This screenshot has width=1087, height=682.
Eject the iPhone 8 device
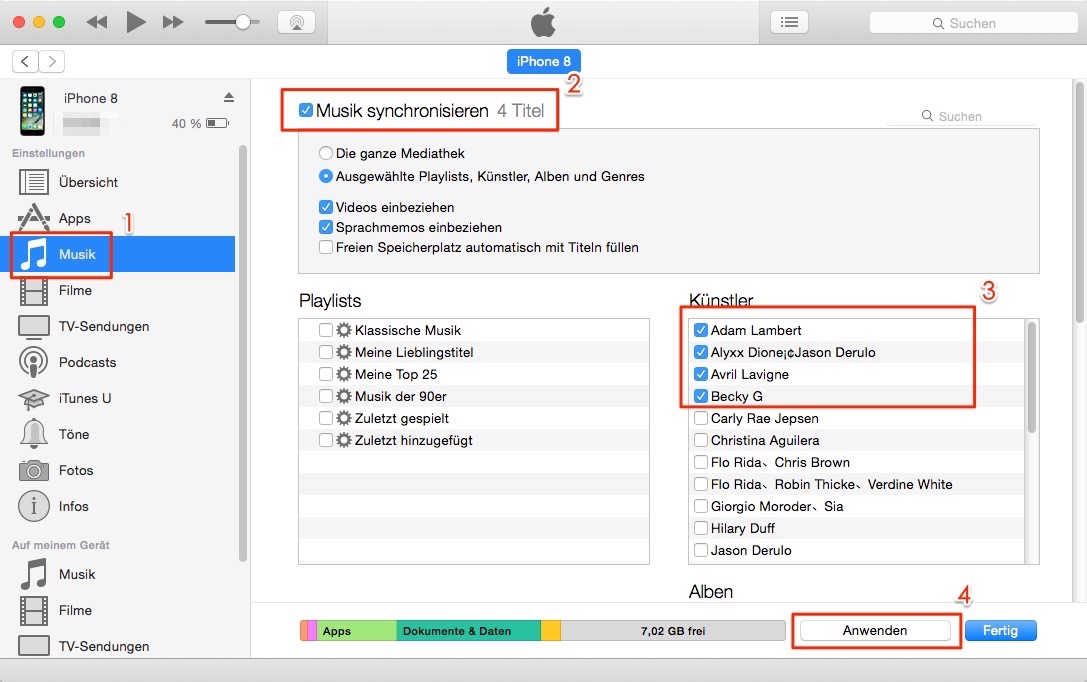point(229,97)
